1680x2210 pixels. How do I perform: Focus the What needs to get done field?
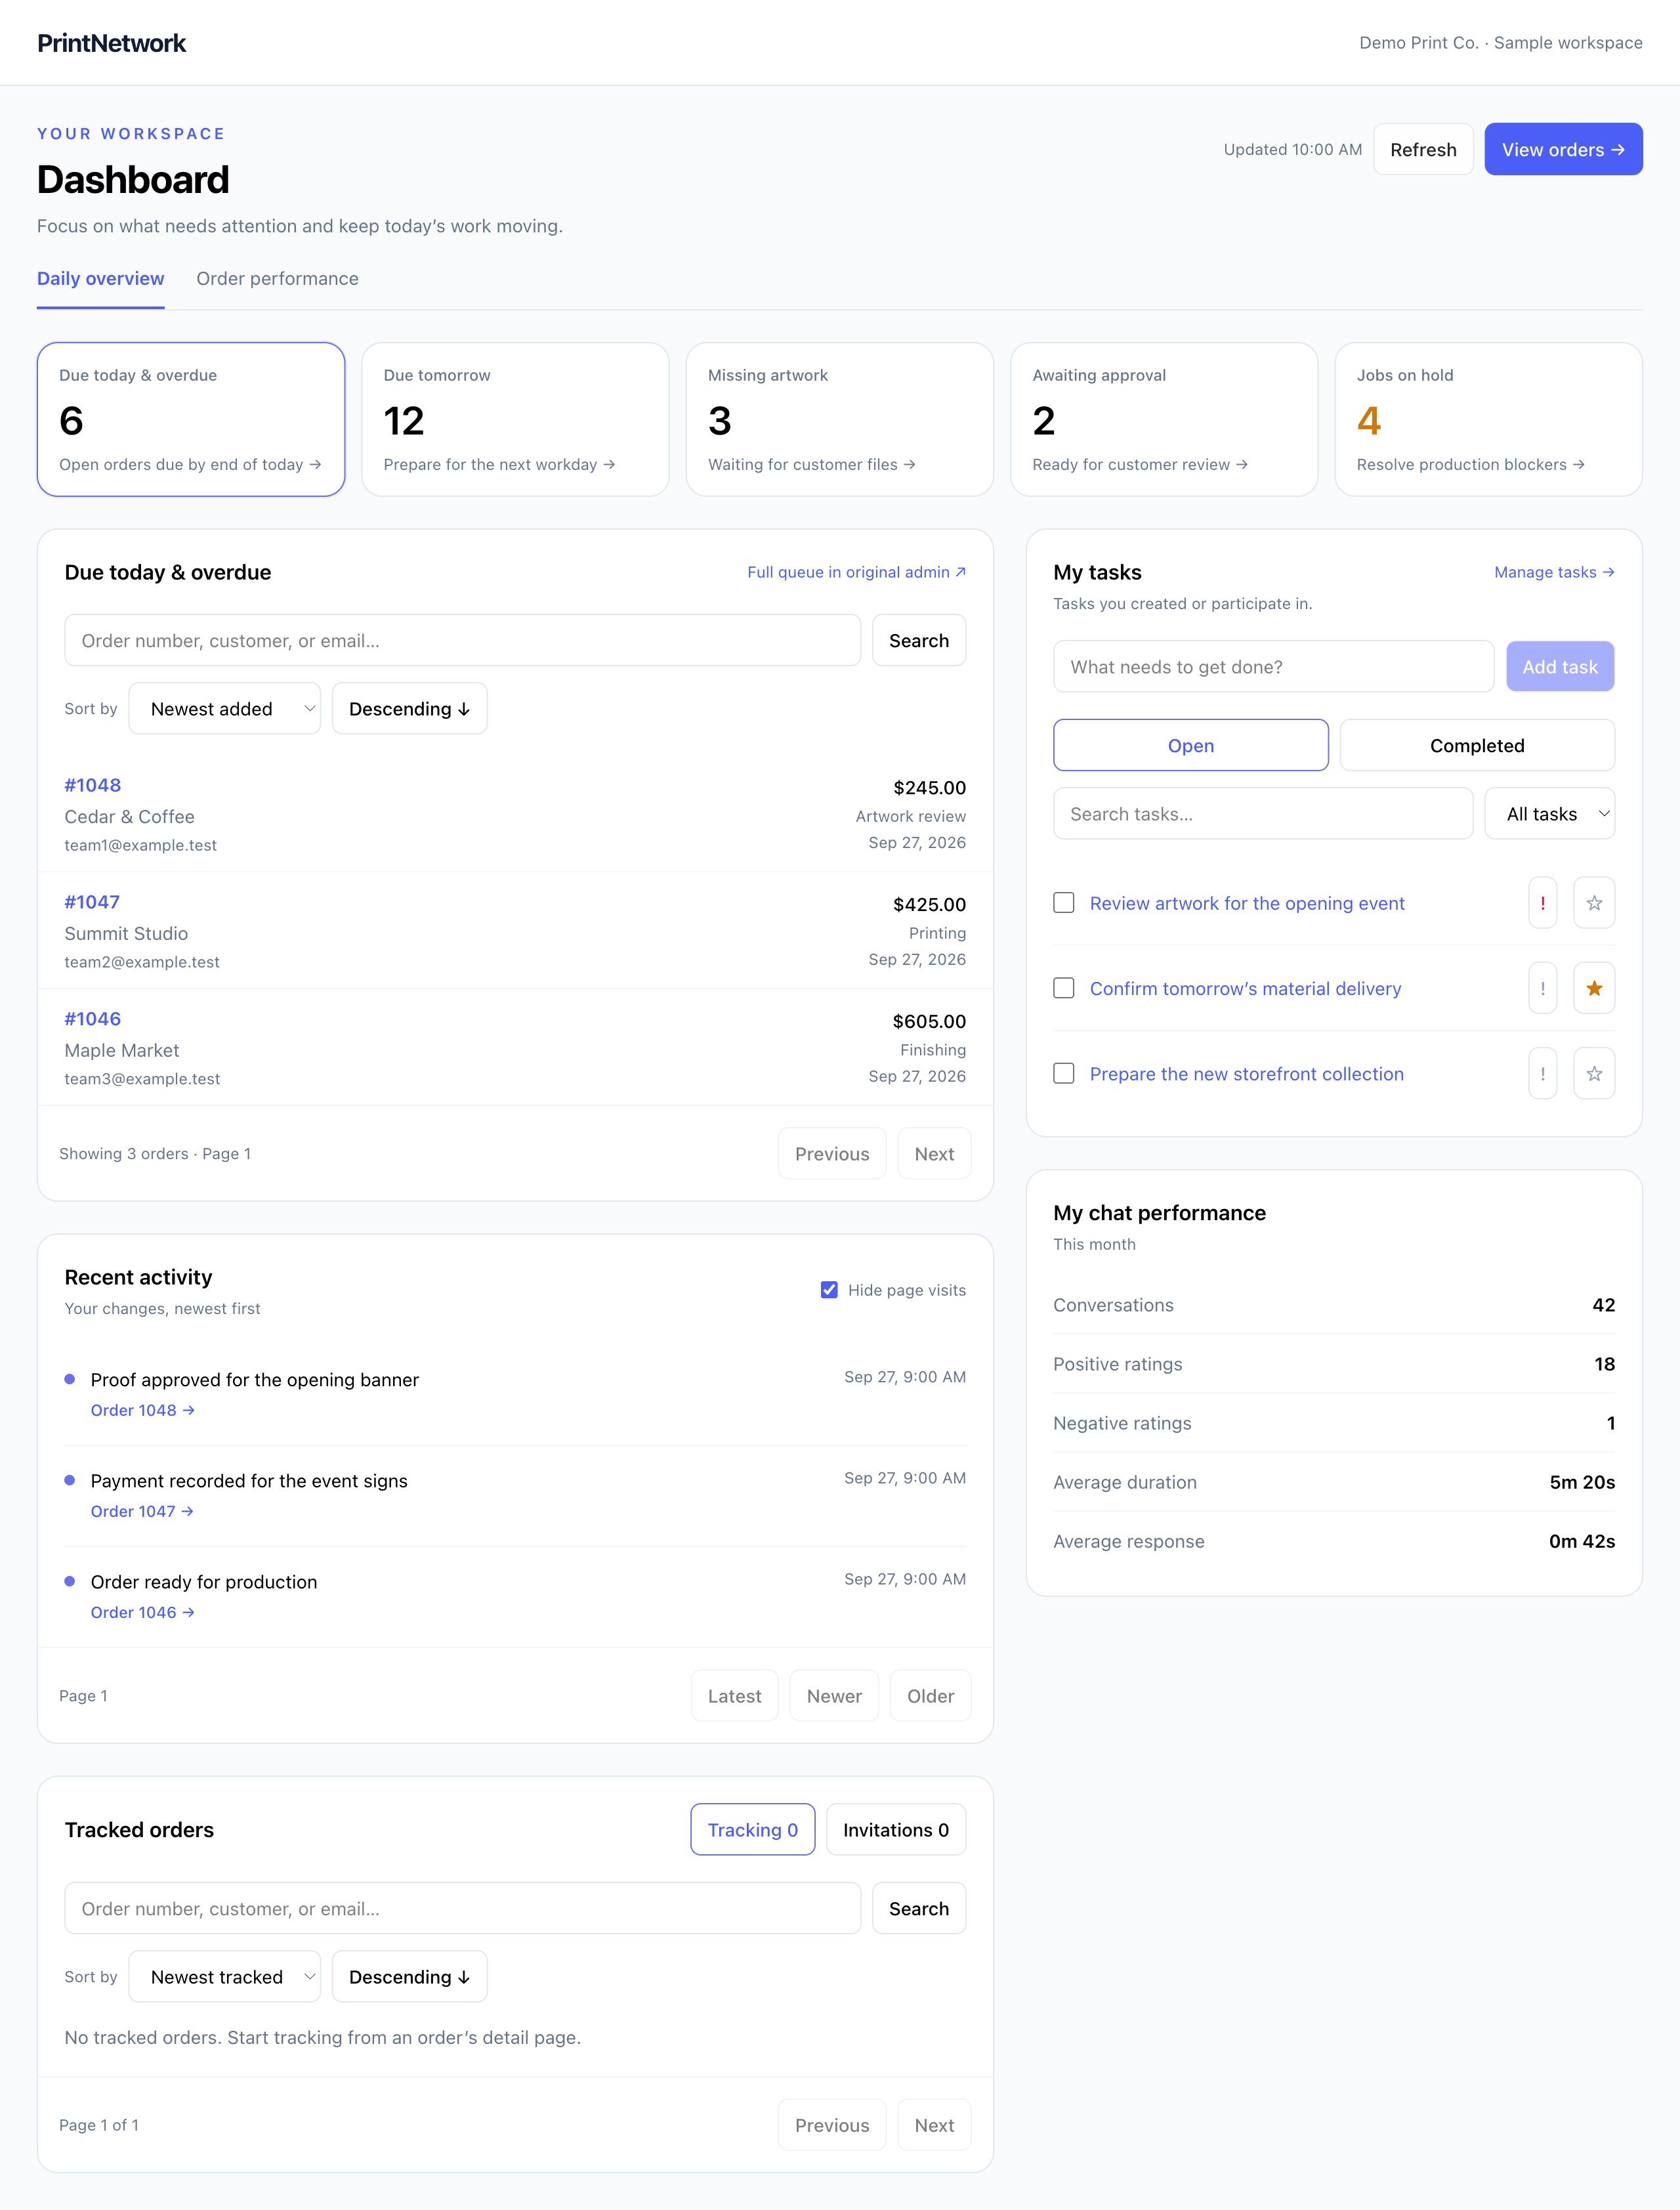pyautogui.click(x=1273, y=667)
